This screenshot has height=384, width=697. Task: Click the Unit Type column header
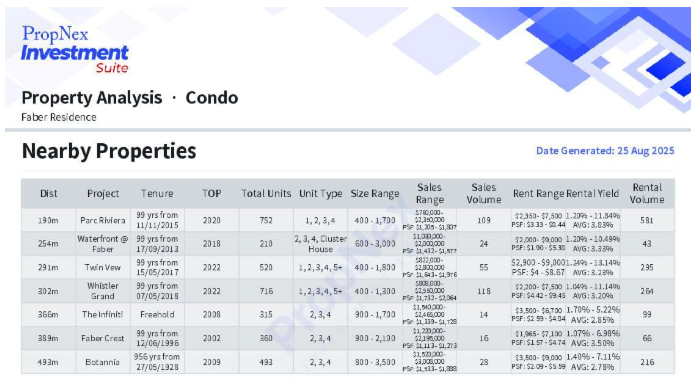(x=320, y=194)
